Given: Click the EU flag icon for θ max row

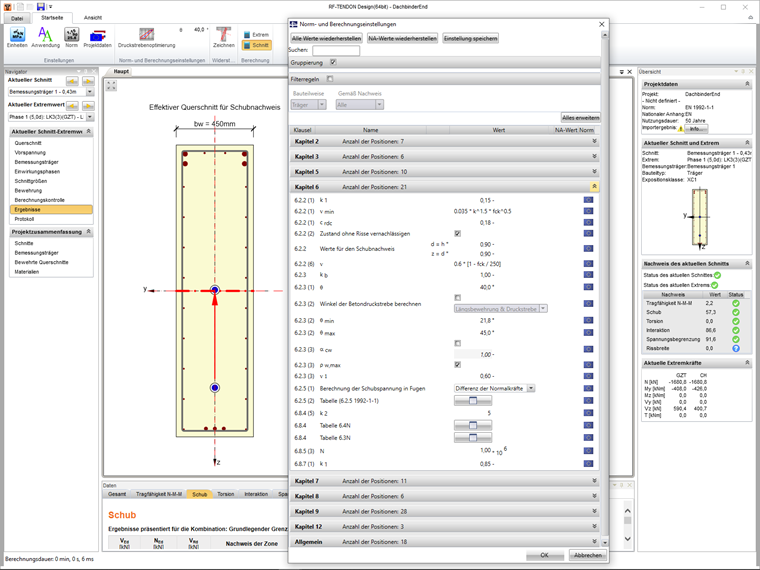Looking at the screenshot, I should click(588, 332).
